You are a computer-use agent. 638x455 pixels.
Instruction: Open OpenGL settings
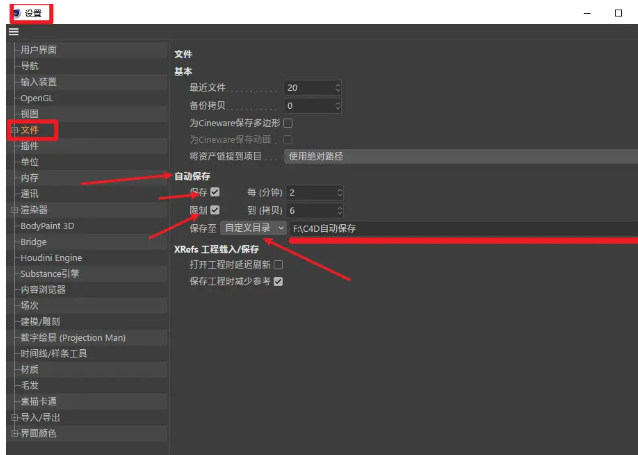tap(37, 98)
